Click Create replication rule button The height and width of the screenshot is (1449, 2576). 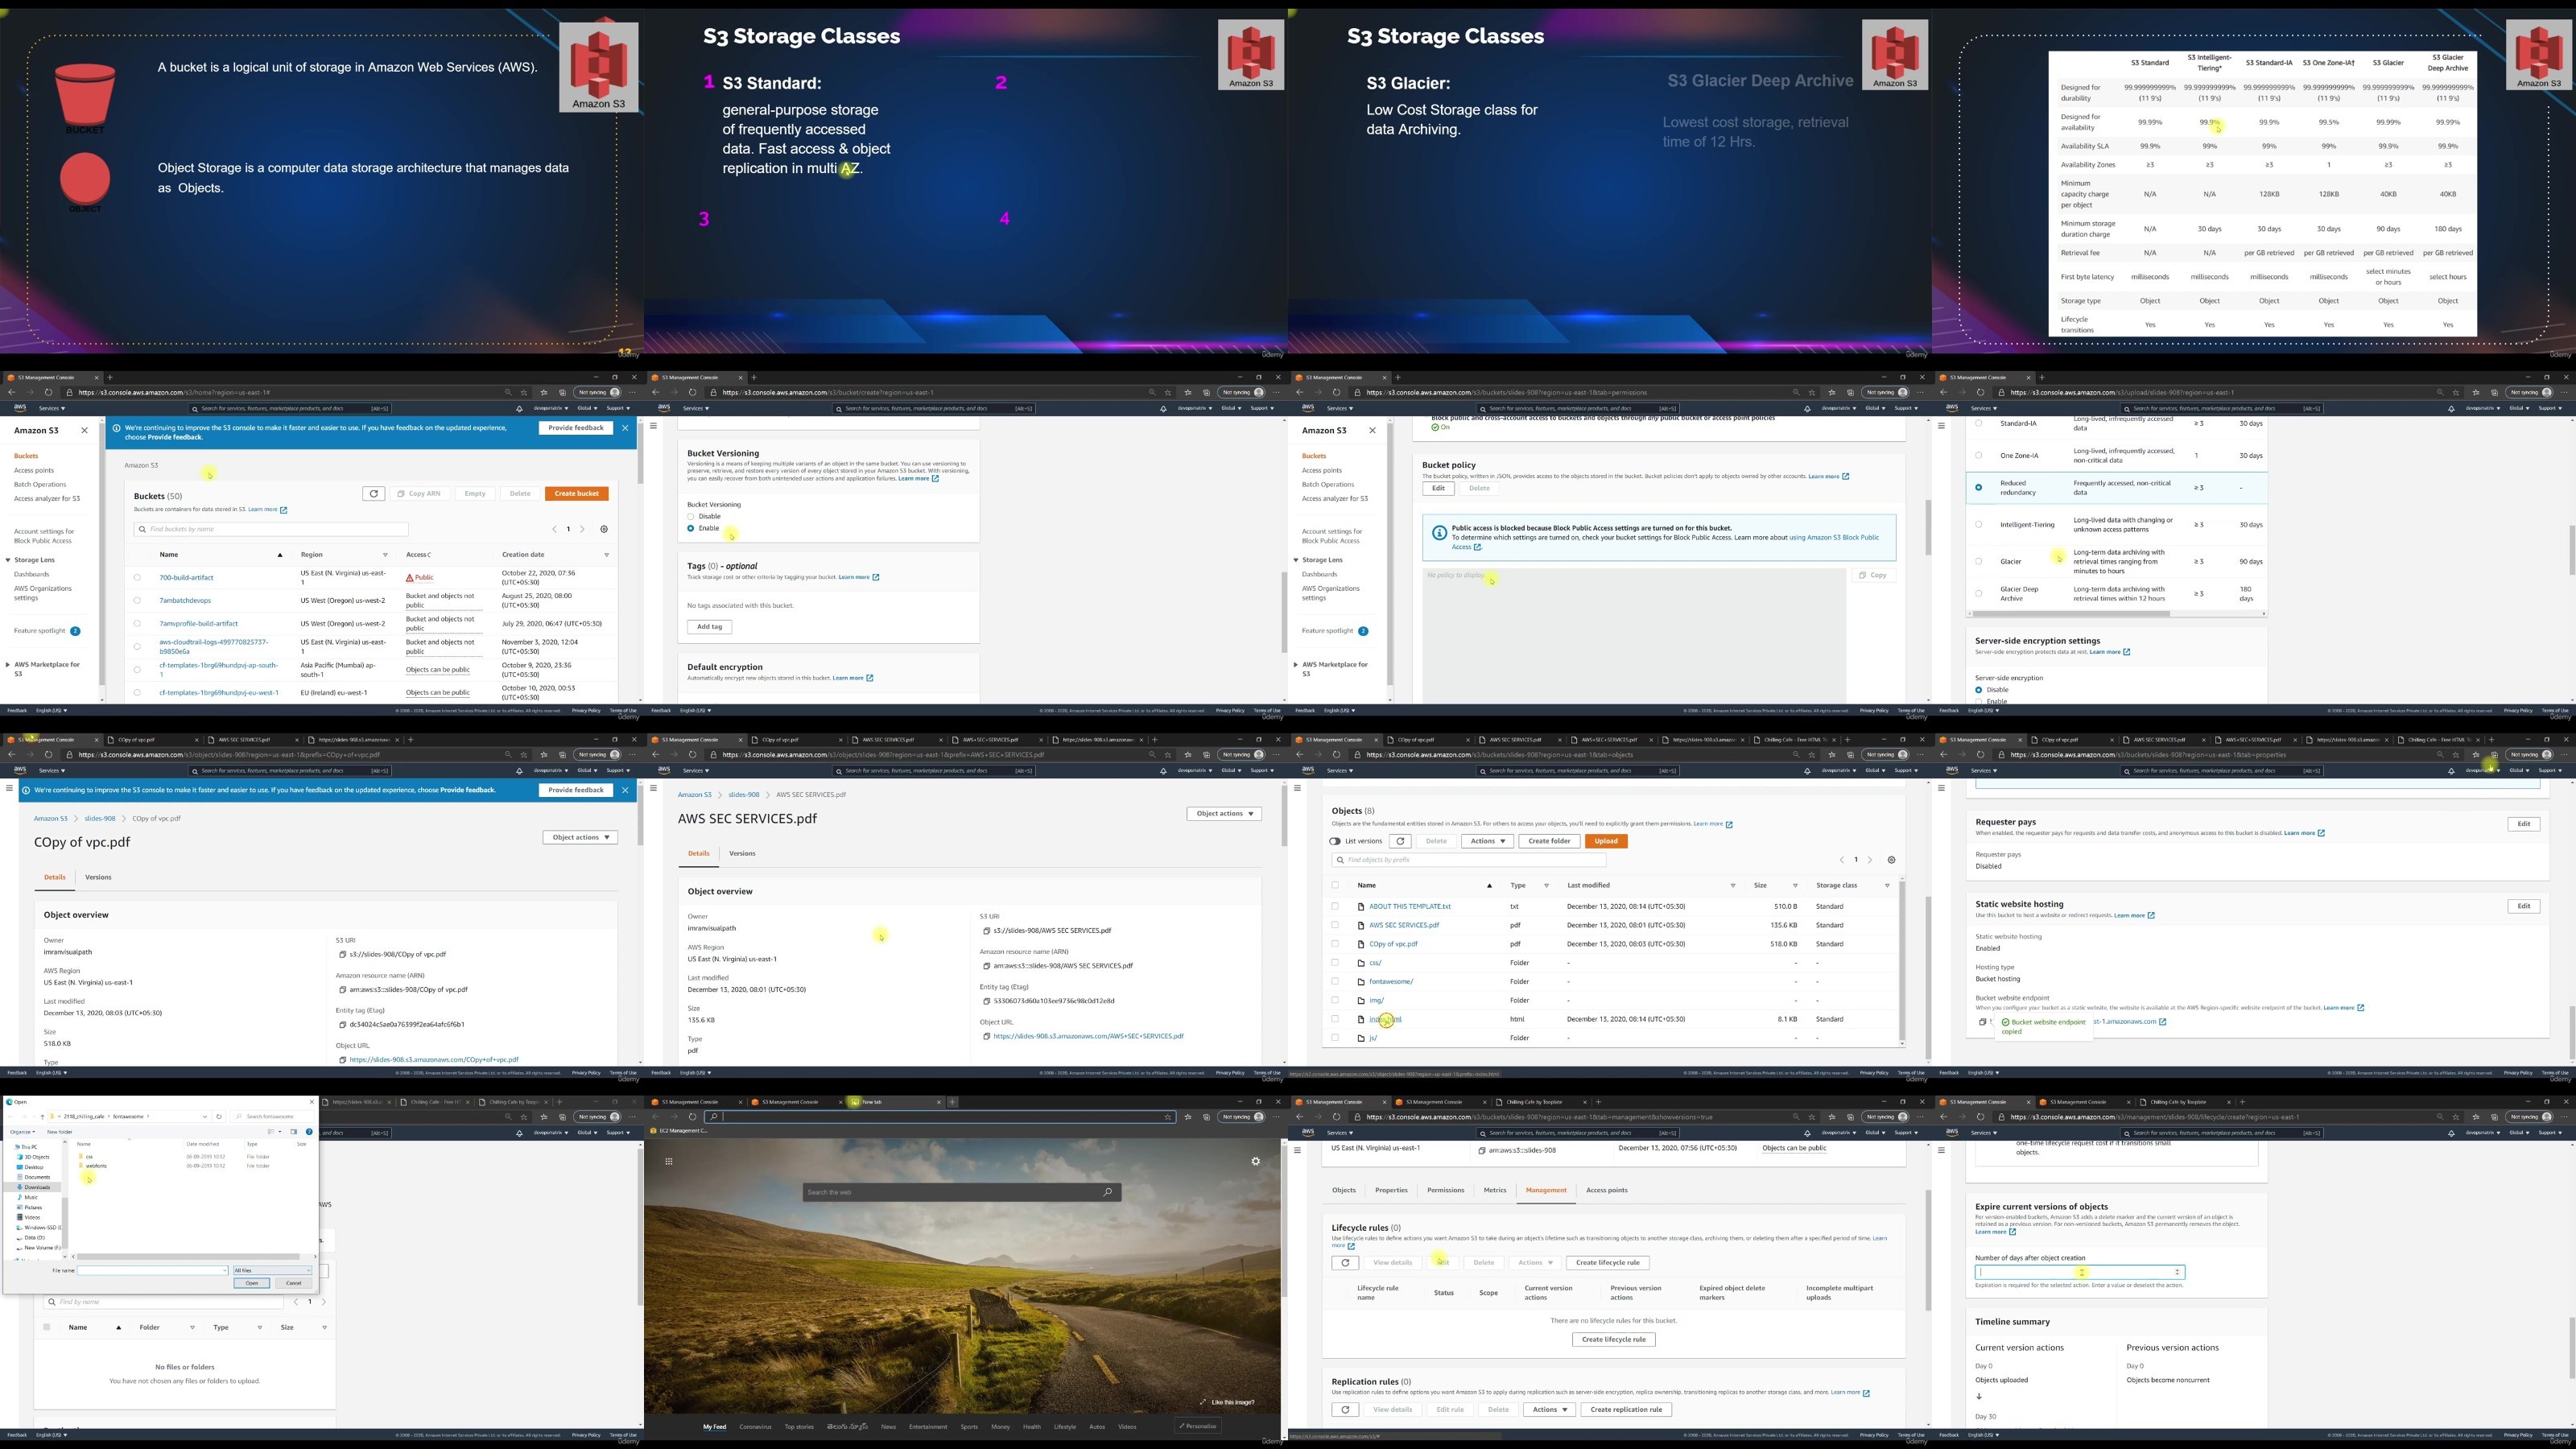[1626, 1409]
